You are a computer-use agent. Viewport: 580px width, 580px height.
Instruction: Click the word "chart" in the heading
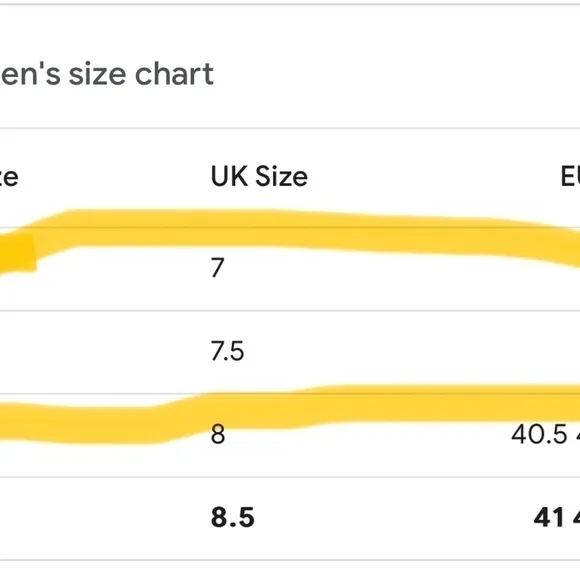coord(174,74)
